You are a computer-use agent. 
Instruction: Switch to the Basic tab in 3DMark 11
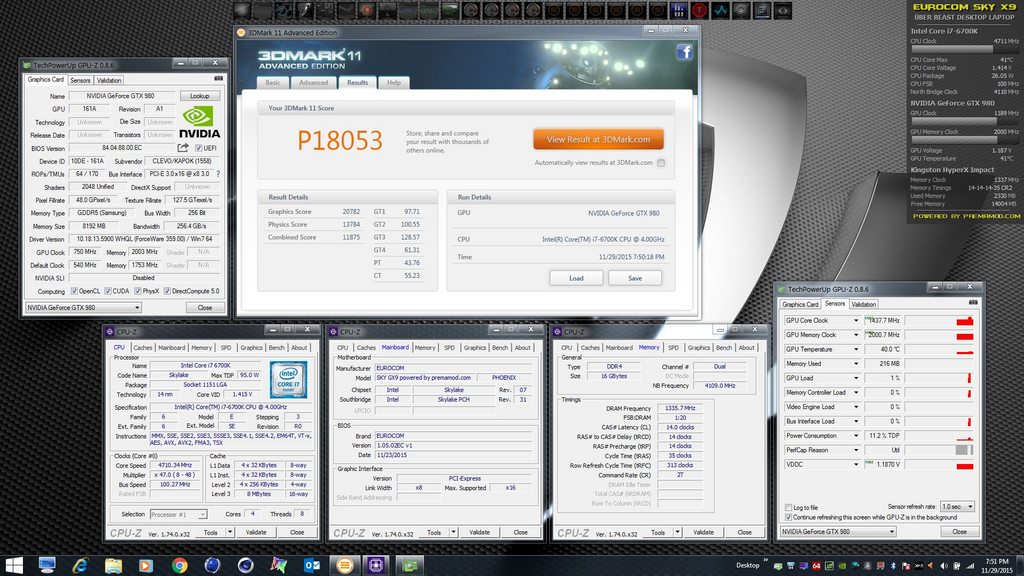coord(273,83)
